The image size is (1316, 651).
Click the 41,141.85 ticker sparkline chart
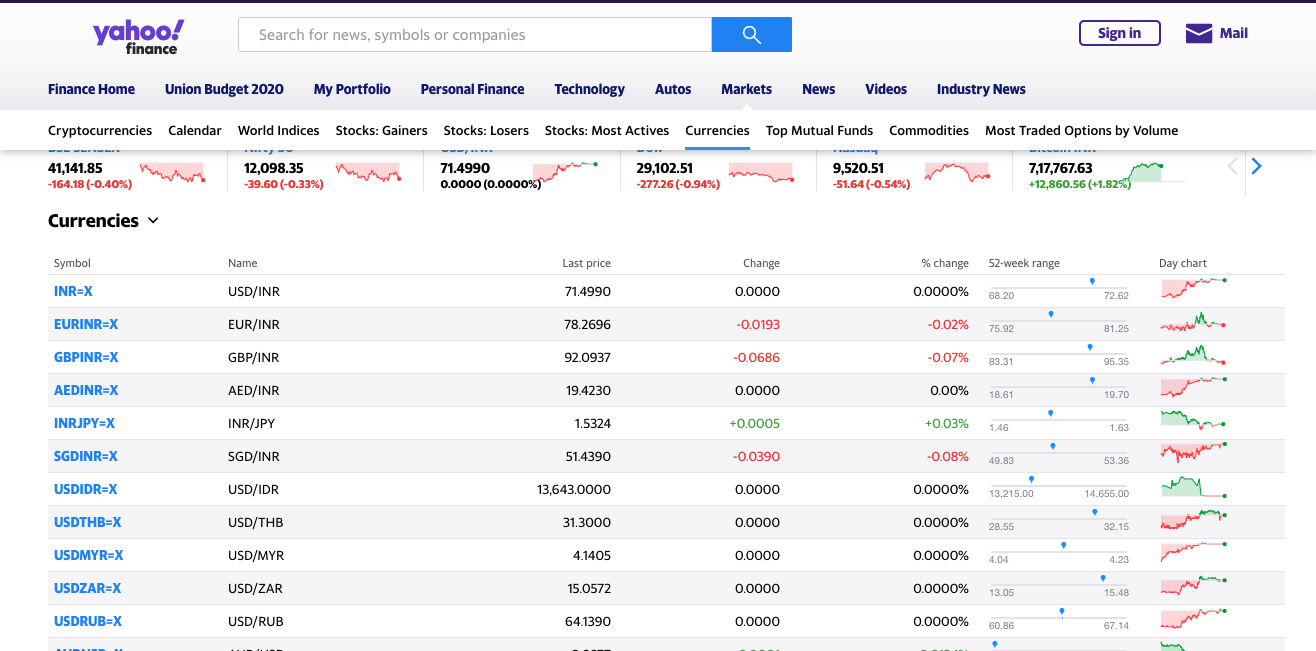[172, 172]
